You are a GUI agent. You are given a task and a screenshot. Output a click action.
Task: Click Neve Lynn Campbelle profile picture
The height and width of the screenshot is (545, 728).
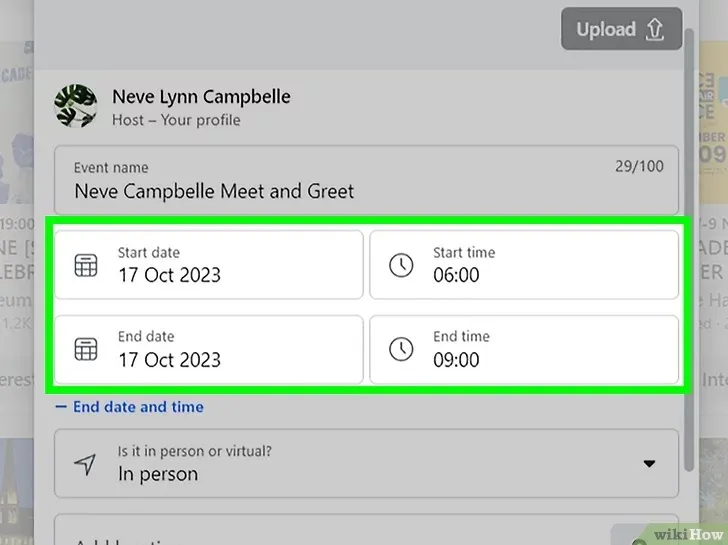click(76, 106)
